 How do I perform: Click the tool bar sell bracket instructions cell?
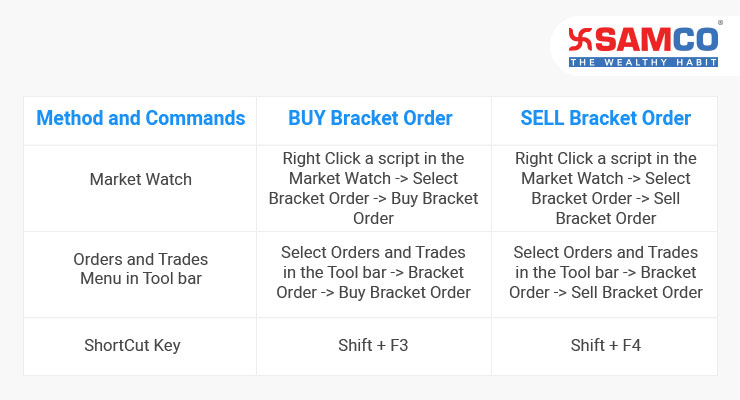605,273
